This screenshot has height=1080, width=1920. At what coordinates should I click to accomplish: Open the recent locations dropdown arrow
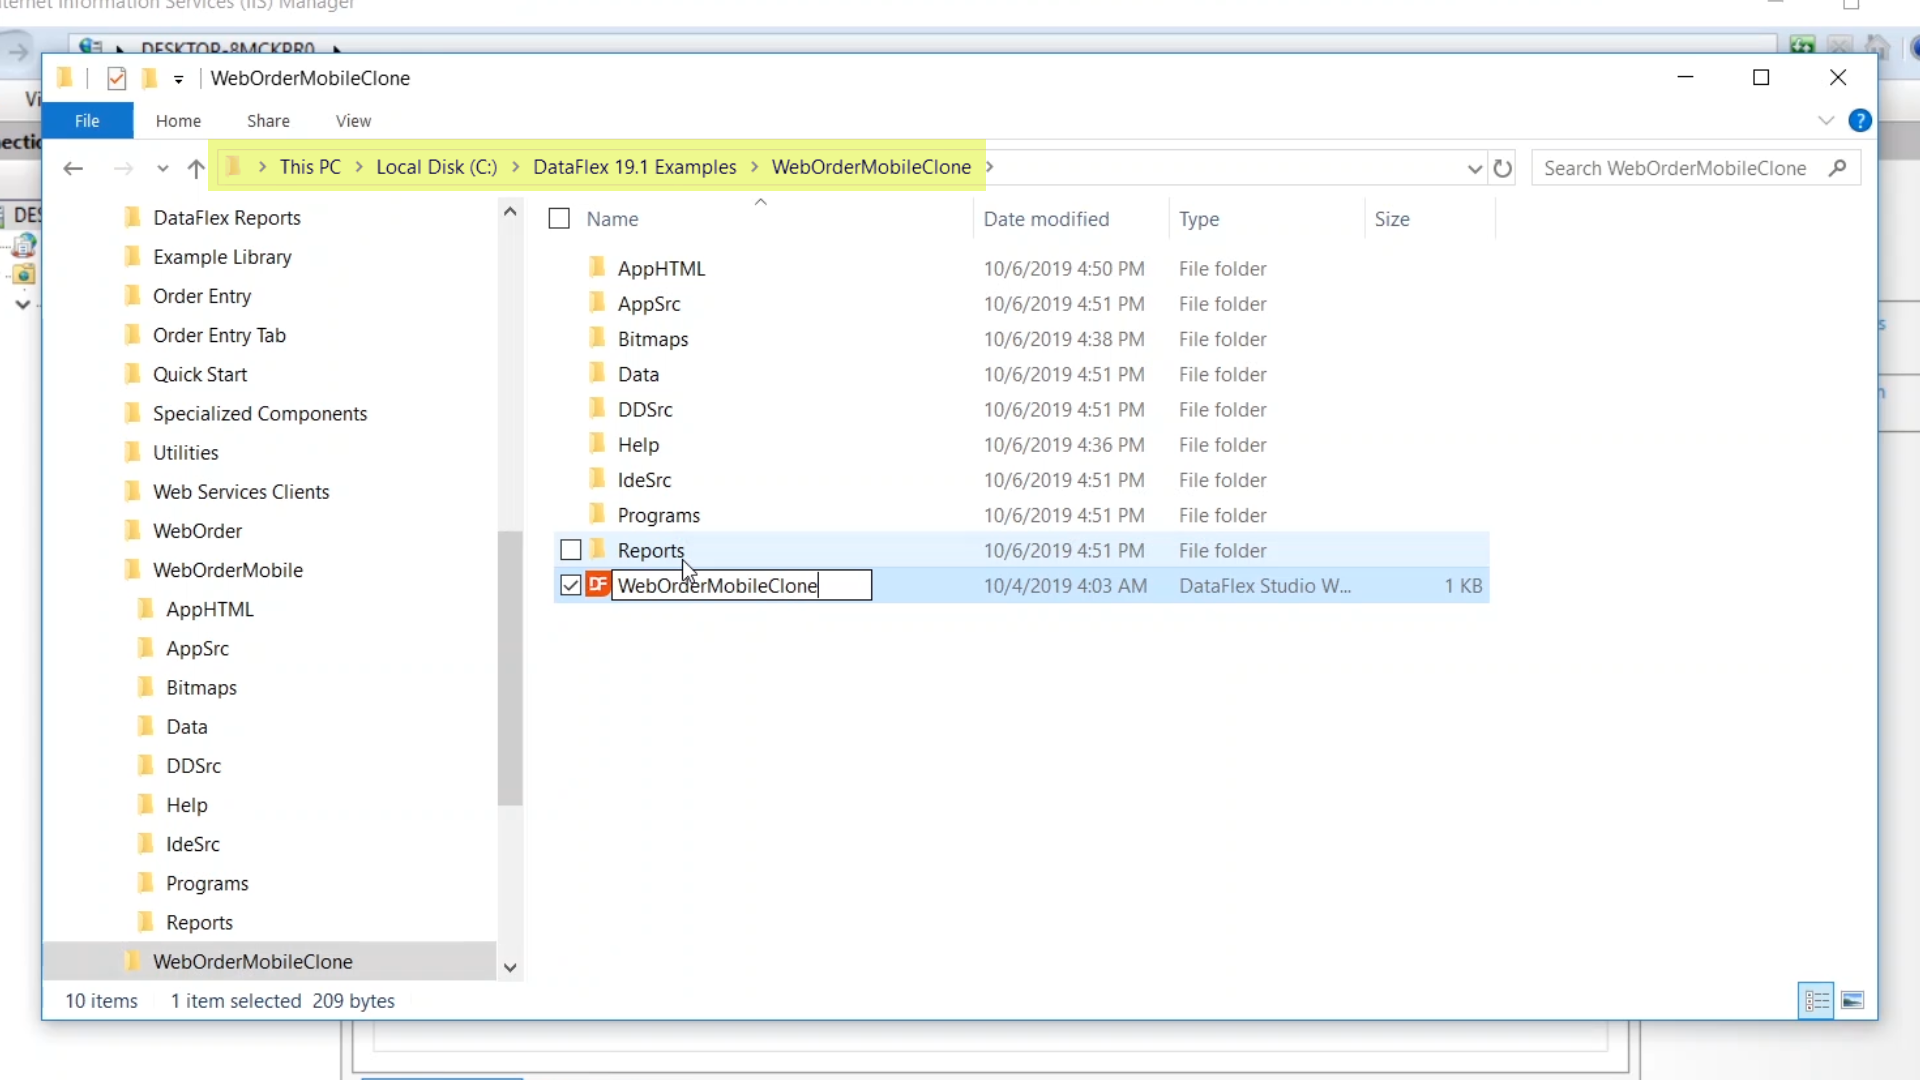point(163,168)
